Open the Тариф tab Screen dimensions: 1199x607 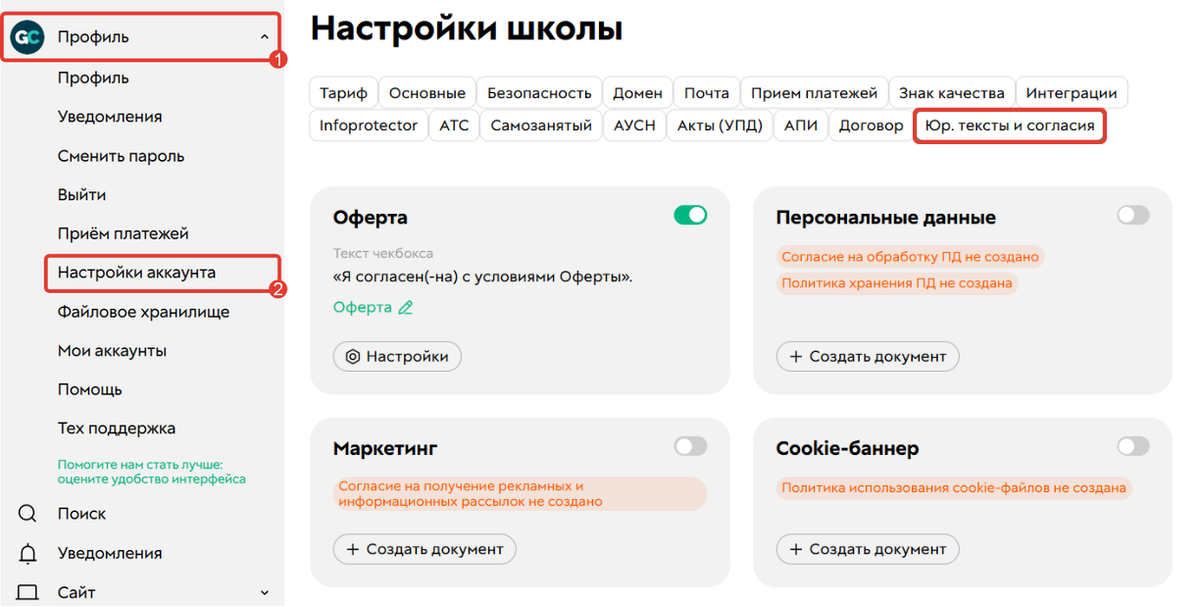tap(343, 93)
